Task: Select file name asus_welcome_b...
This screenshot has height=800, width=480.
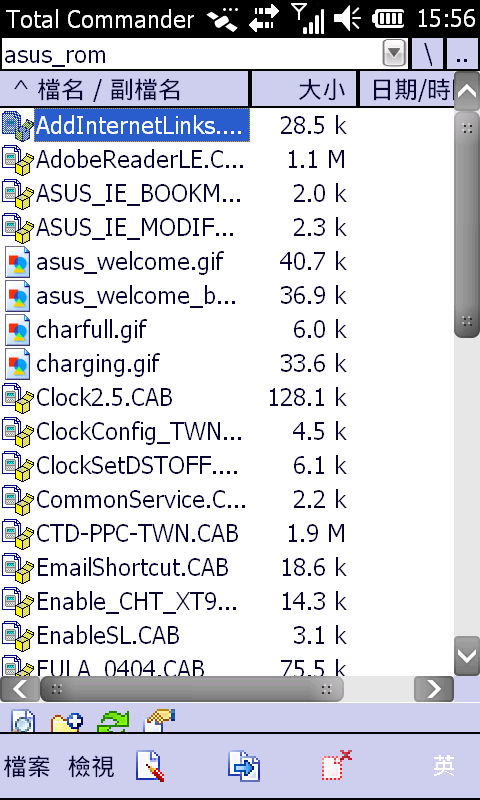Action: [136, 296]
